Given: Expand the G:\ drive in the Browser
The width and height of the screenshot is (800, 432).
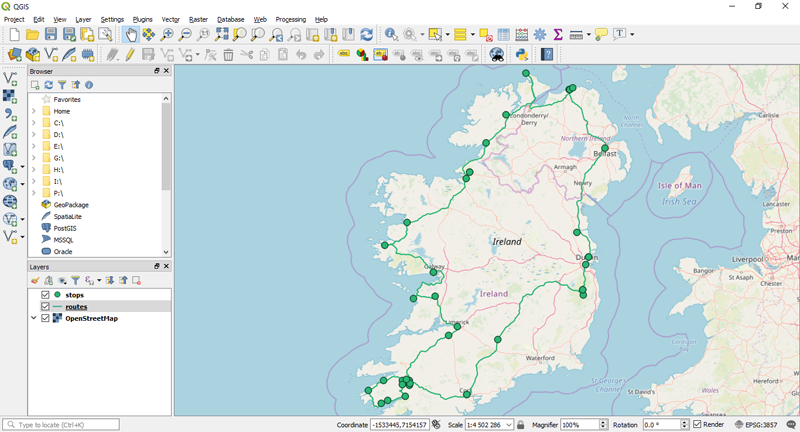Looking at the screenshot, I should click(34, 158).
